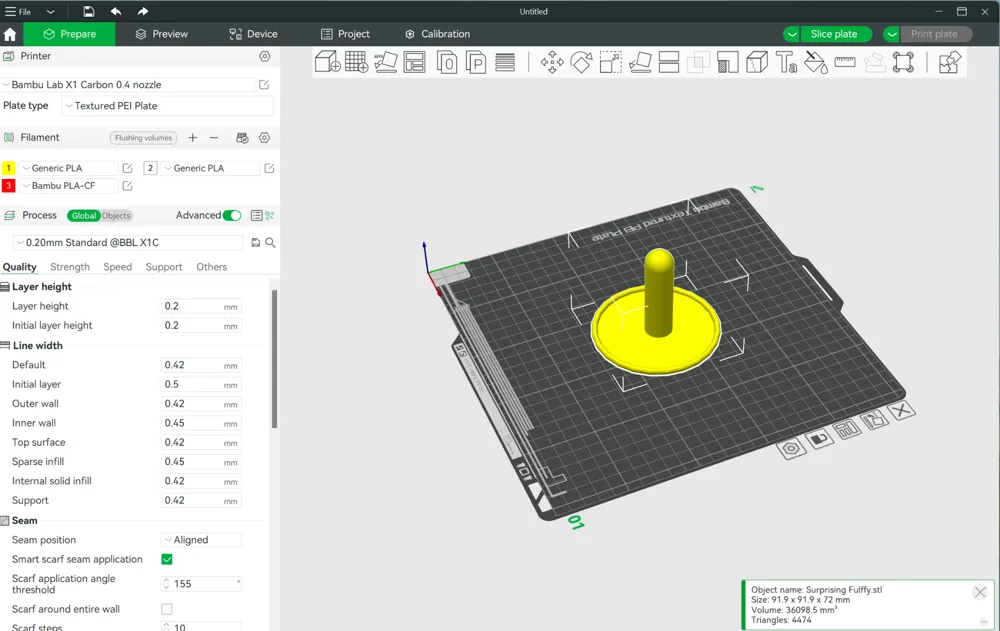Select the Color painting bucket tool
This screenshot has width=1000, height=631.
pyautogui.click(x=816, y=62)
